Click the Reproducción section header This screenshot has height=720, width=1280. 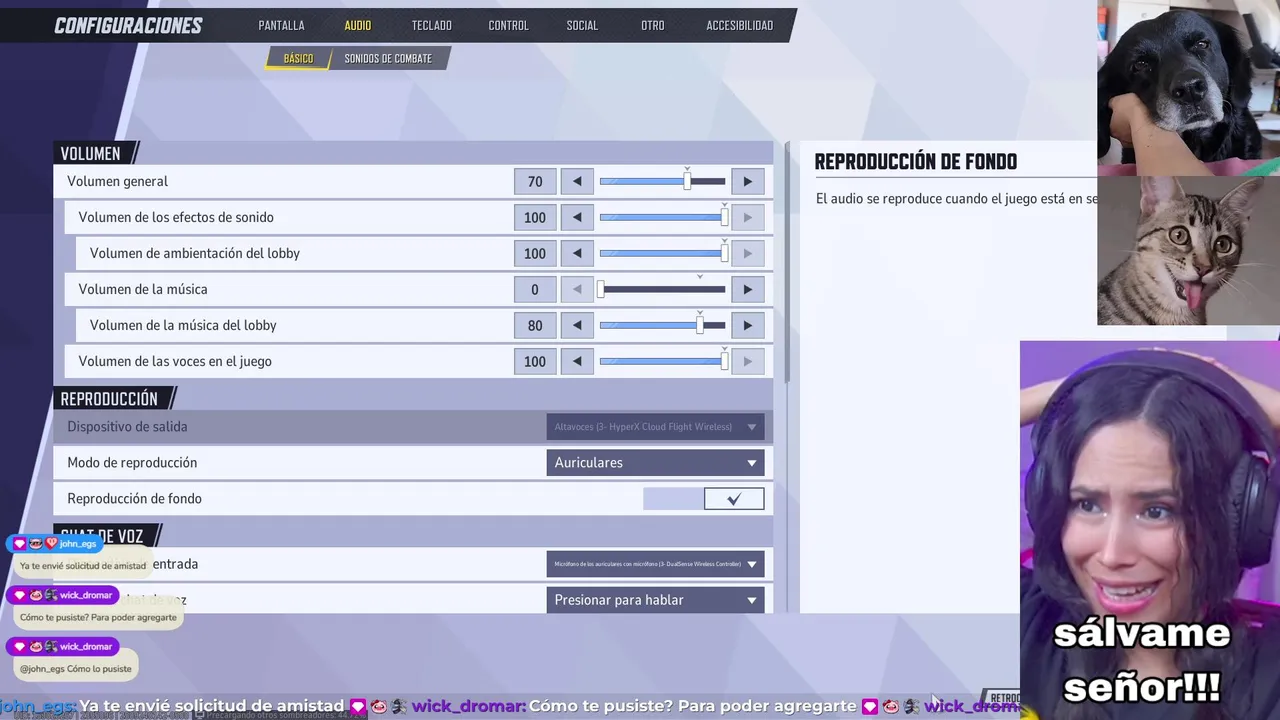(x=109, y=398)
